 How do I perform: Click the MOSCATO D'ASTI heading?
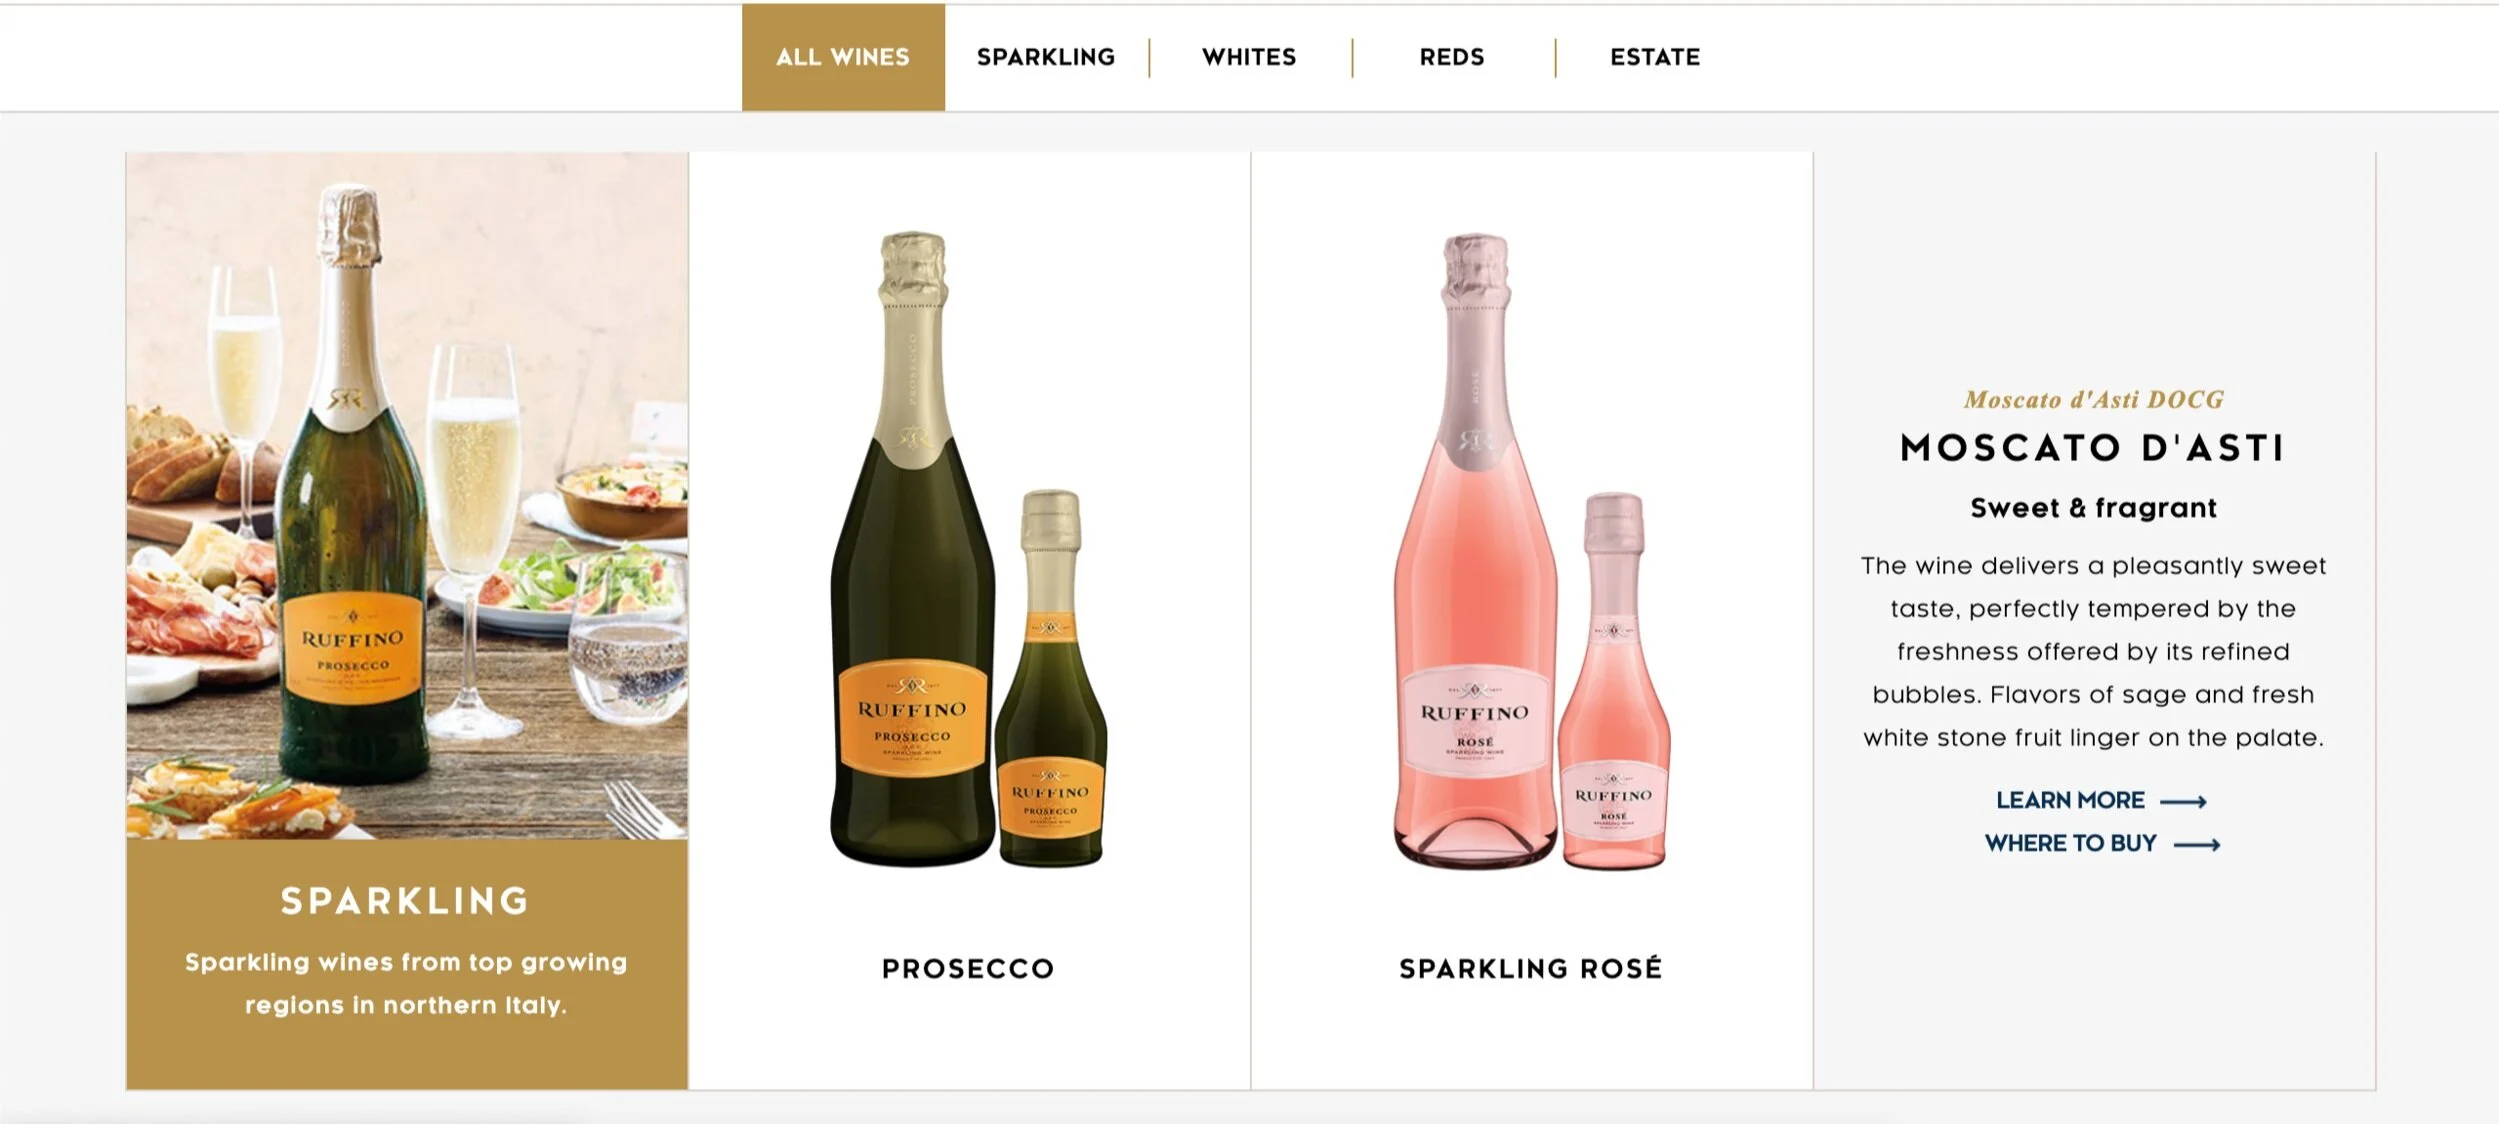2093,447
